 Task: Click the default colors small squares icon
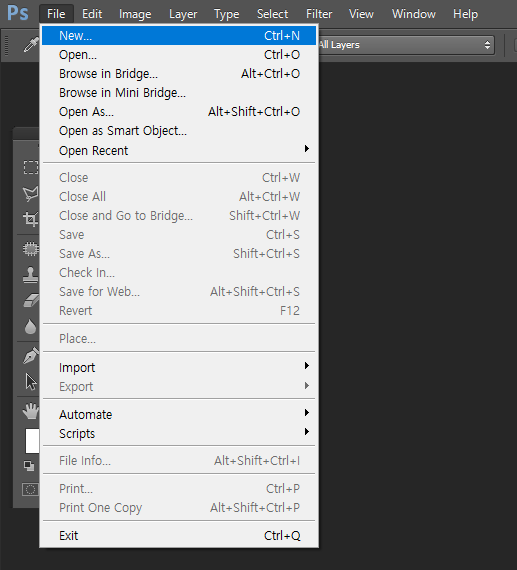pos(29,466)
